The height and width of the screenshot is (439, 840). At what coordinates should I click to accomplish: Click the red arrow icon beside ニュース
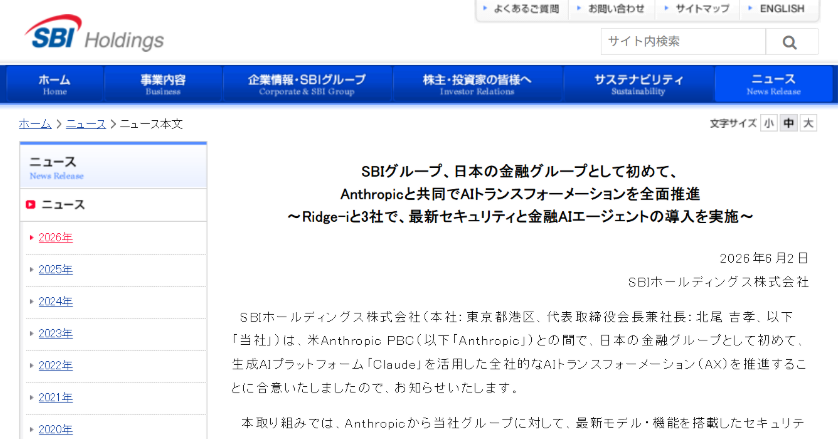coord(31,205)
